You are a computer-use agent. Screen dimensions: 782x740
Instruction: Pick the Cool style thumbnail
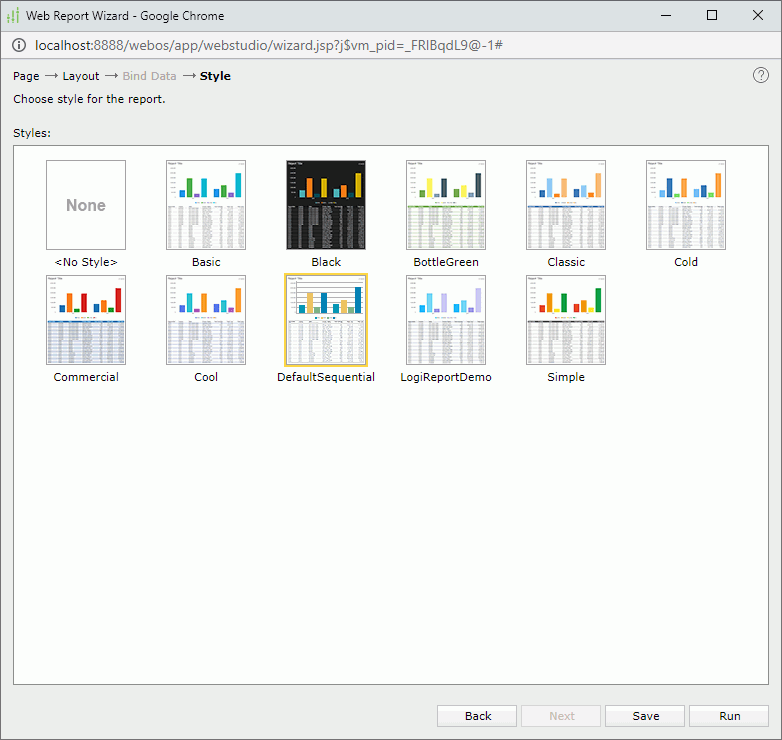pyautogui.click(x=206, y=320)
